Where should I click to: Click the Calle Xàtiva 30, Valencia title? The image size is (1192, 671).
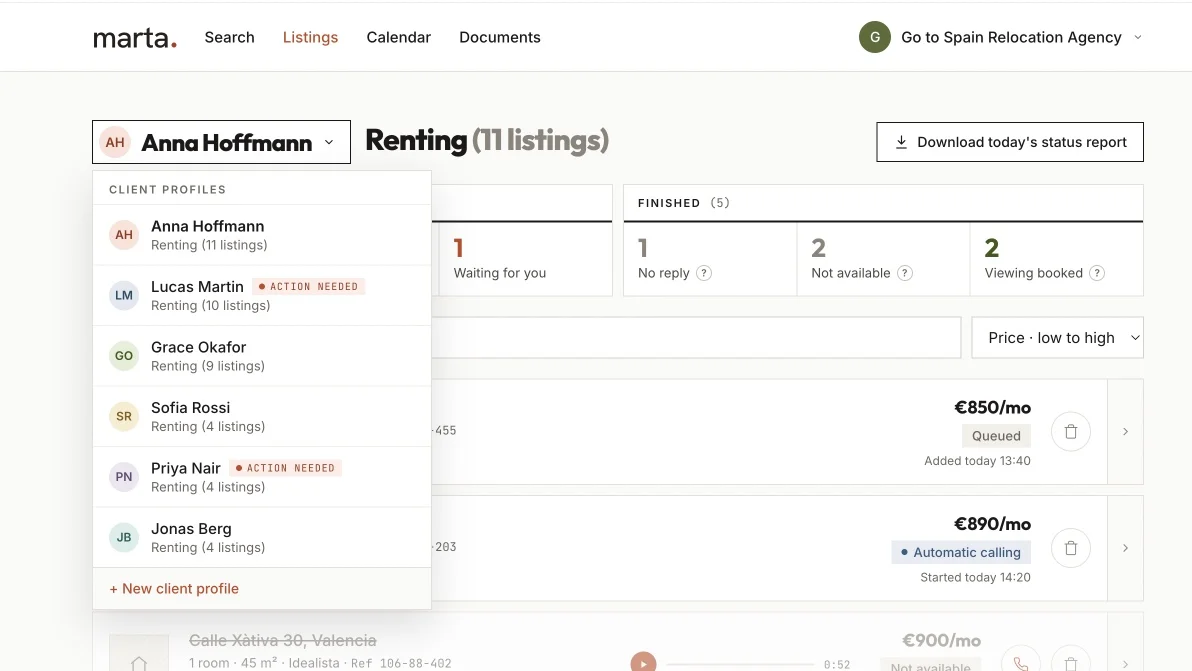pos(283,641)
